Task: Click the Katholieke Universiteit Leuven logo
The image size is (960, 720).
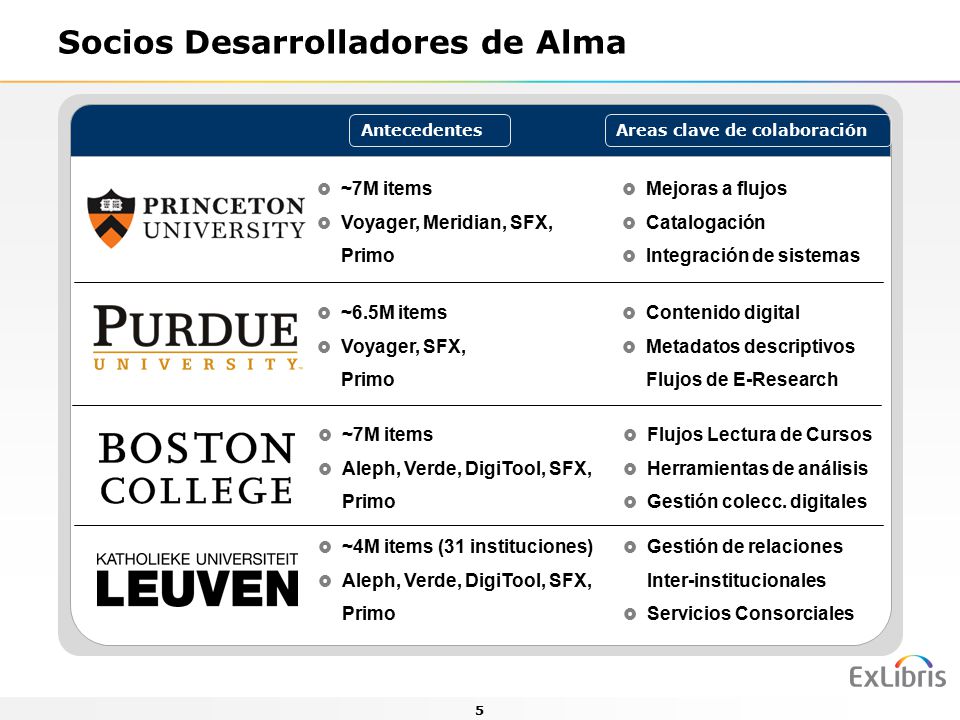Action: pyautogui.click(x=197, y=579)
